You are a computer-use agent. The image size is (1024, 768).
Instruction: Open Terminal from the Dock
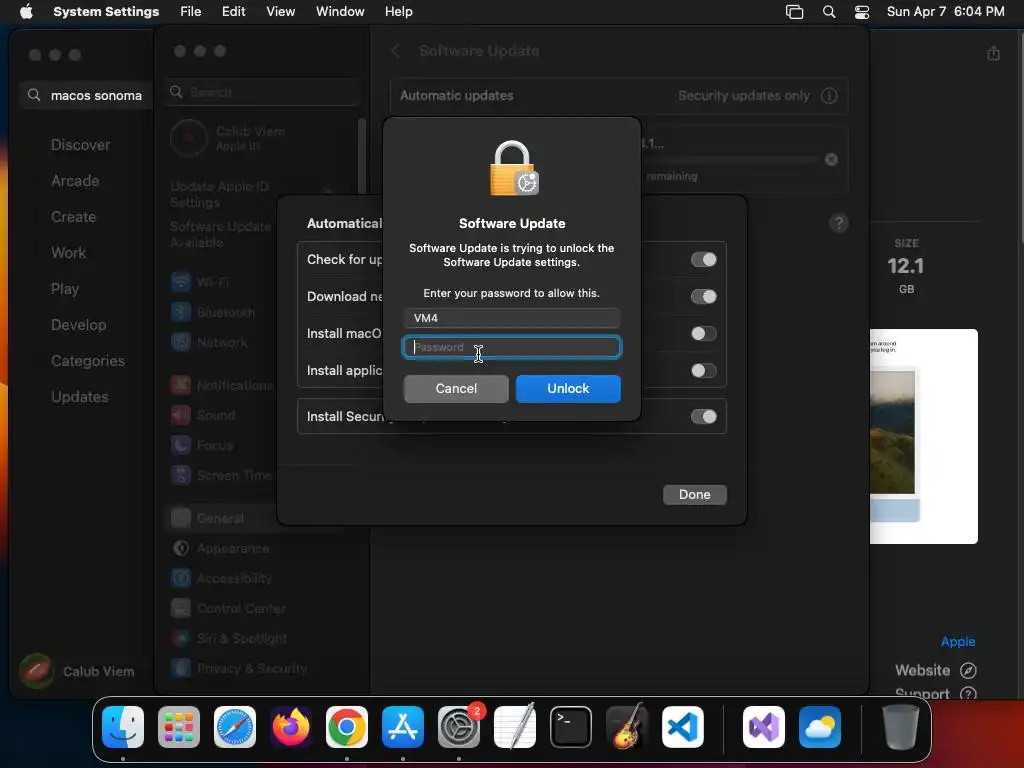point(571,727)
